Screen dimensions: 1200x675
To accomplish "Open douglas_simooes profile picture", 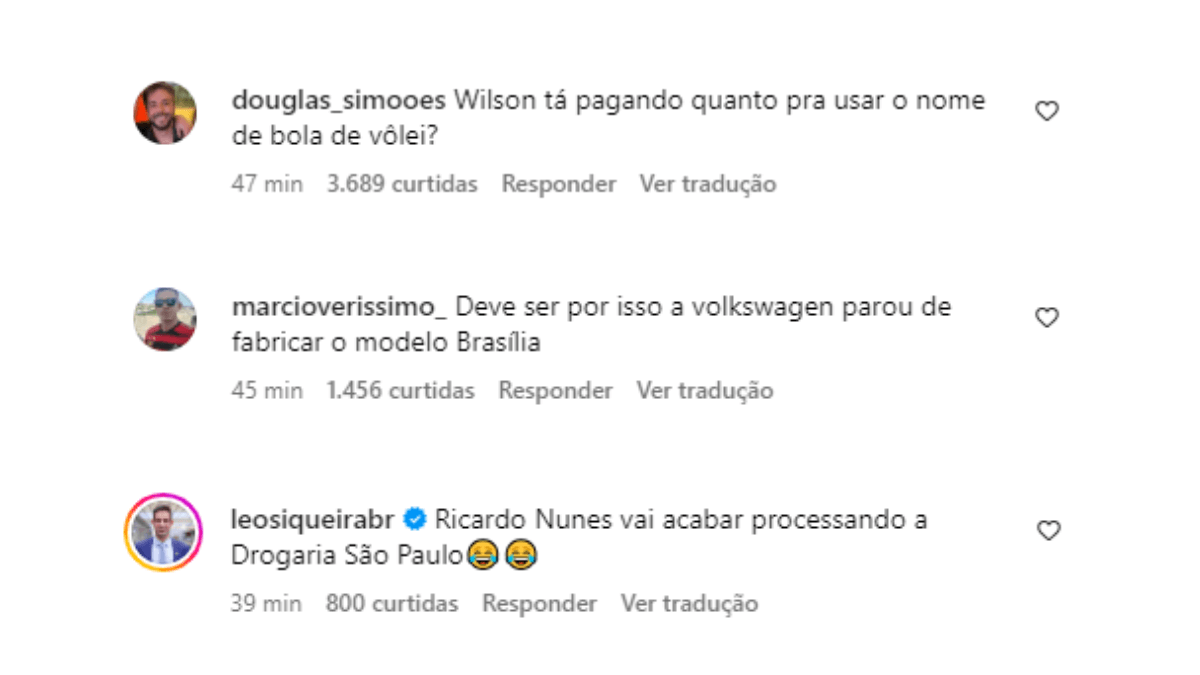I will coord(165,112).
